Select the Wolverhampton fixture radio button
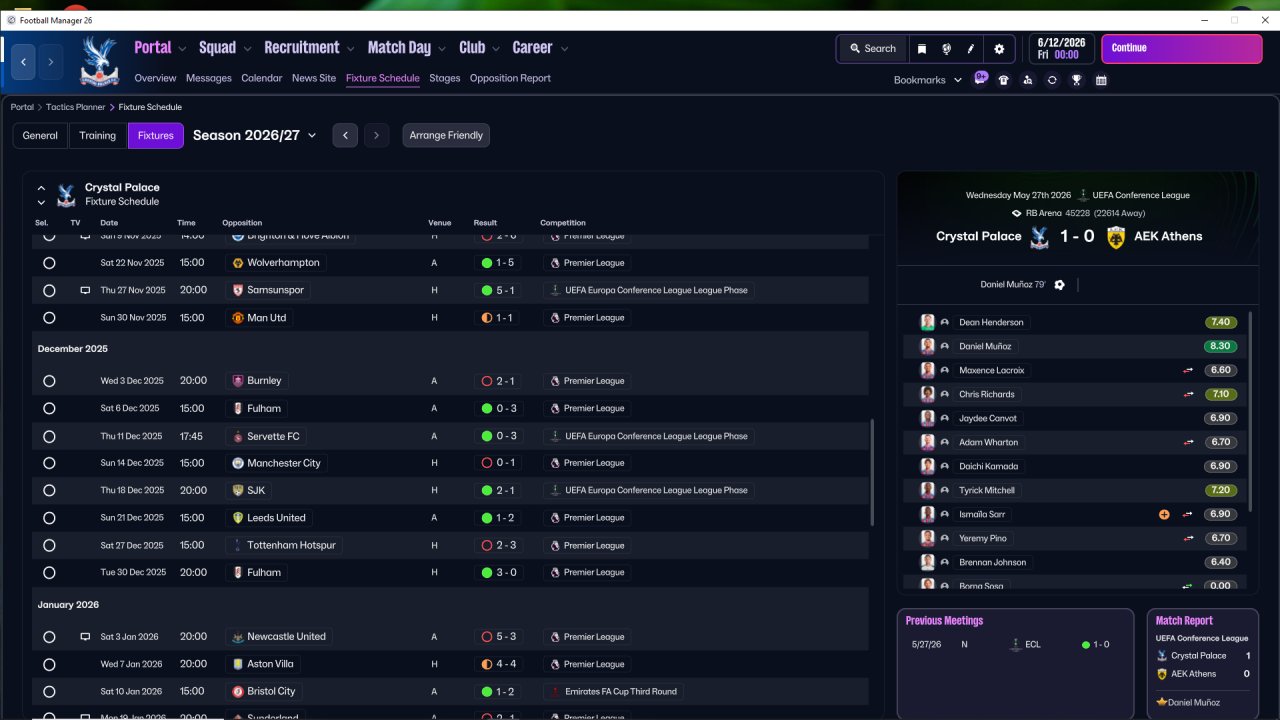The height and width of the screenshot is (720, 1280). pyautogui.click(x=49, y=263)
